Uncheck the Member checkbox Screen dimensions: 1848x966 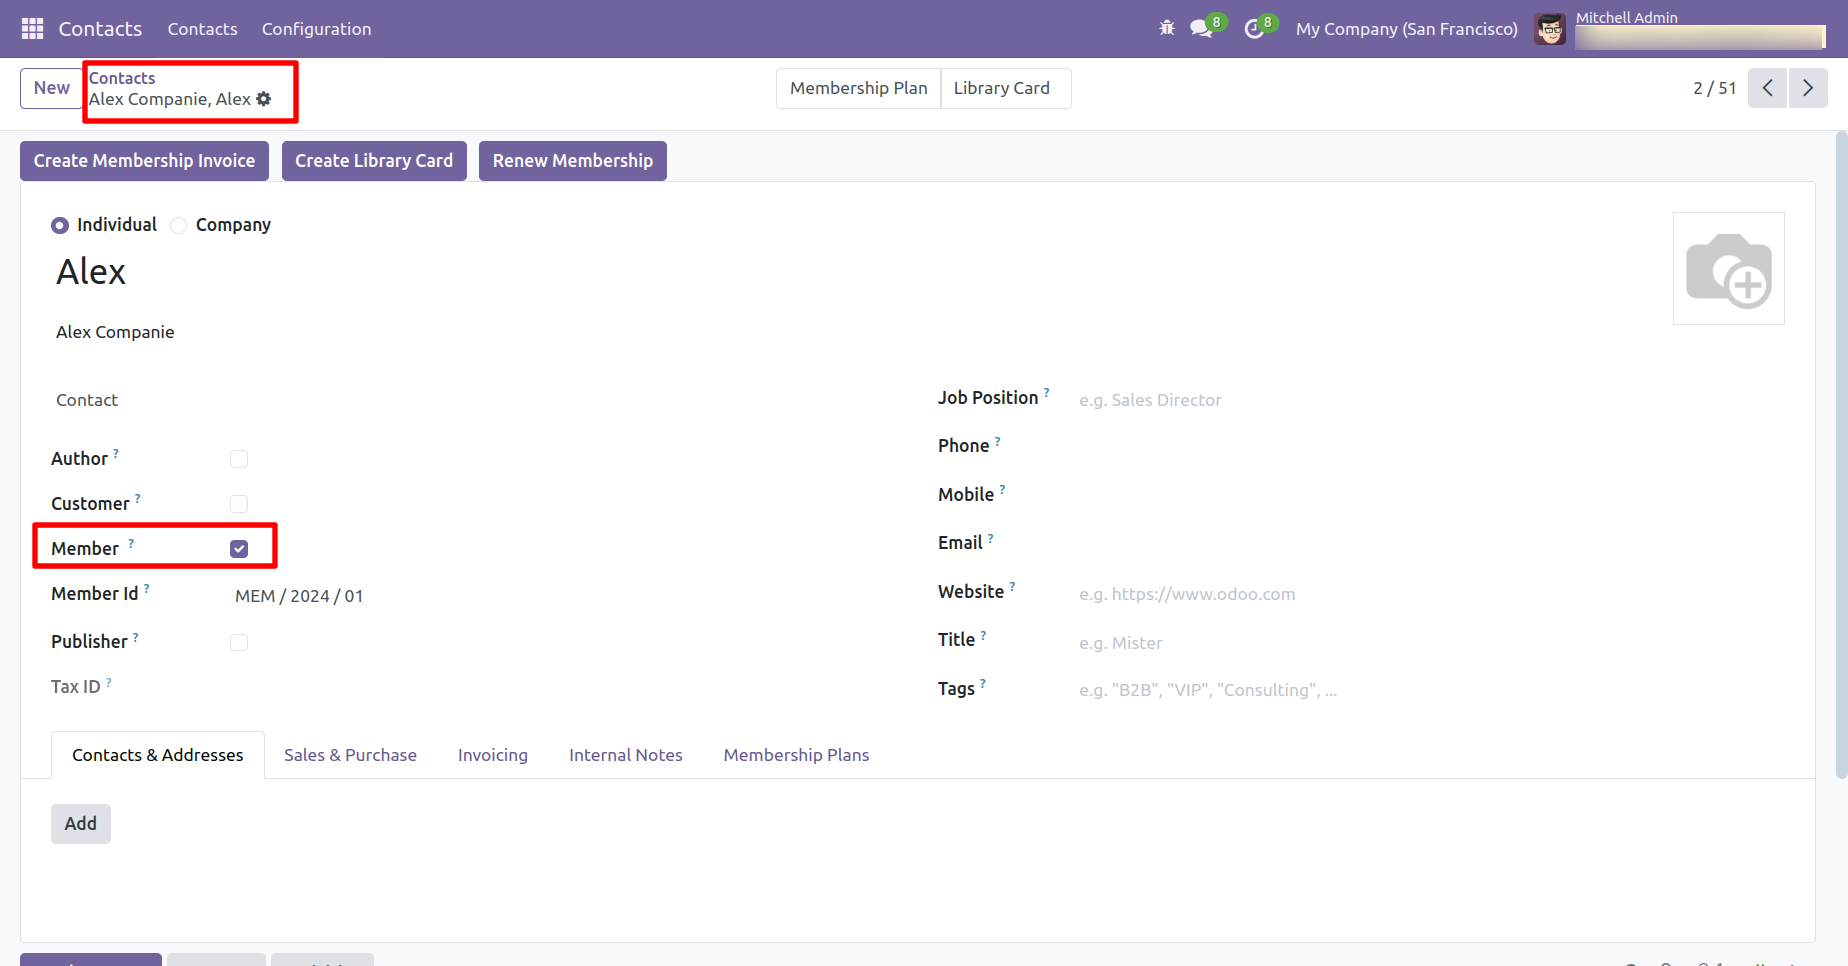pyautogui.click(x=239, y=549)
